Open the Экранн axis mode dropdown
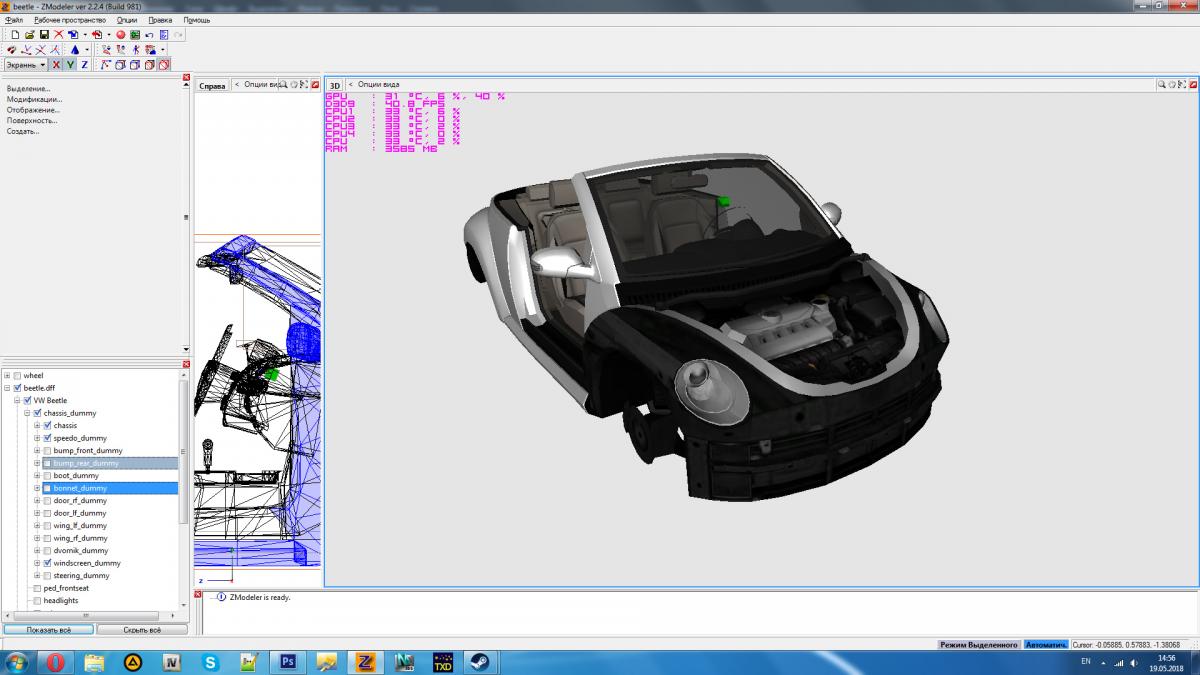1200x675 pixels. pos(43,65)
